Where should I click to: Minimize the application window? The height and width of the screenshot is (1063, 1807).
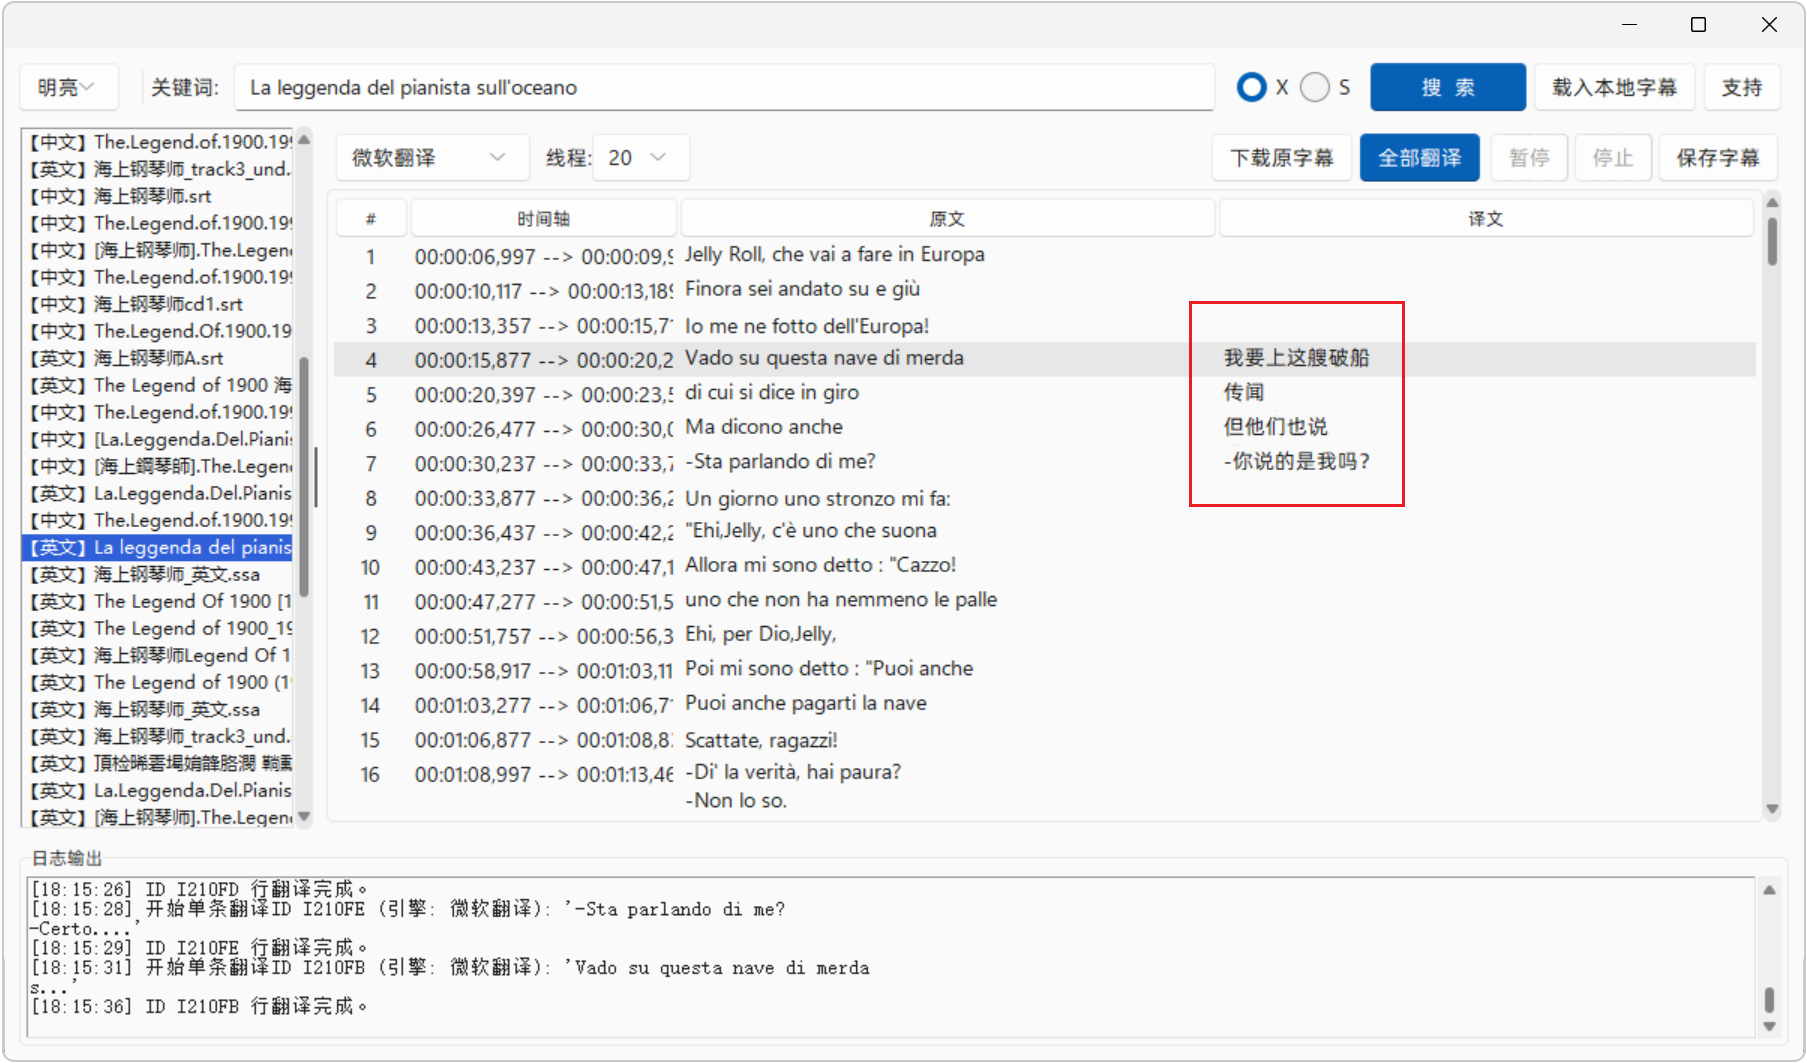1629,24
